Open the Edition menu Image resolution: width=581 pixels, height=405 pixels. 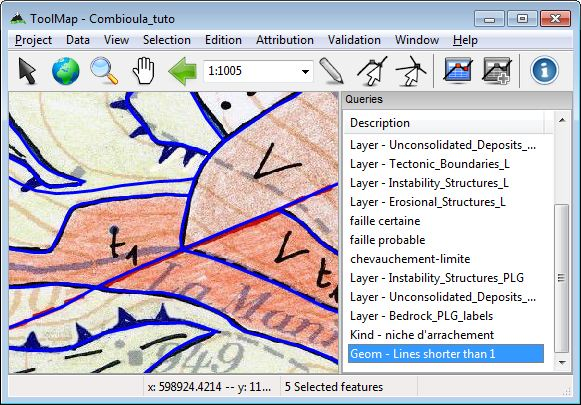point(223,40)
